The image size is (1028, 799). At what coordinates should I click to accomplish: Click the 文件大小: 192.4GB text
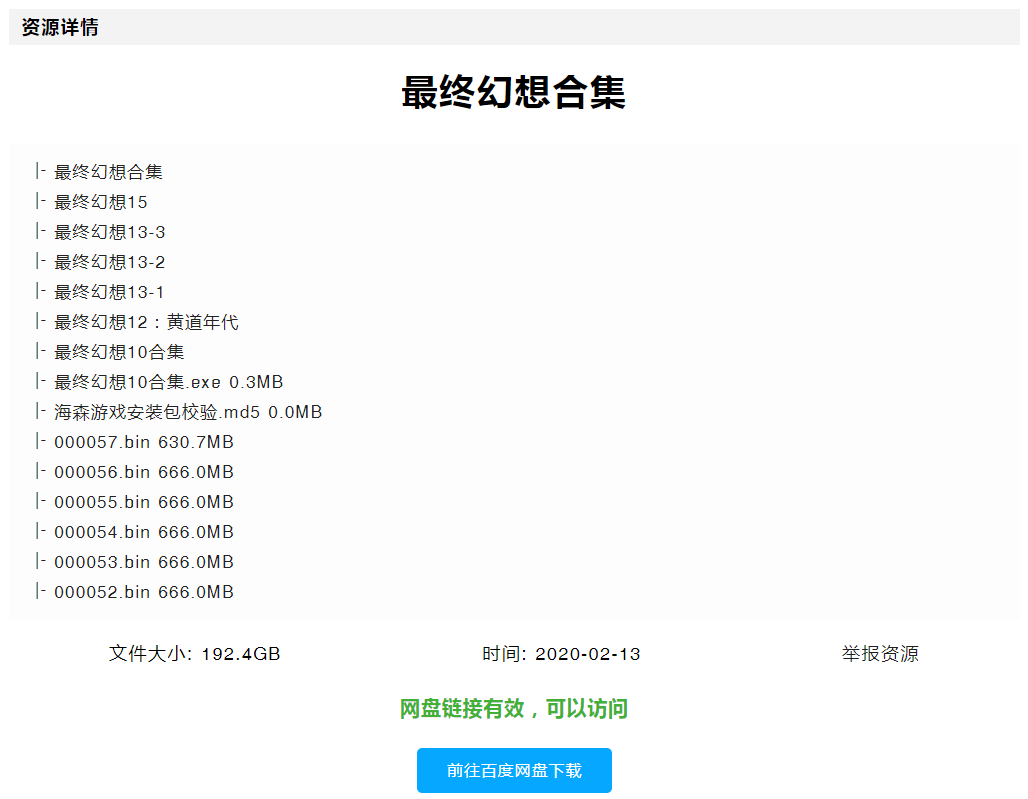click(195, 653)
